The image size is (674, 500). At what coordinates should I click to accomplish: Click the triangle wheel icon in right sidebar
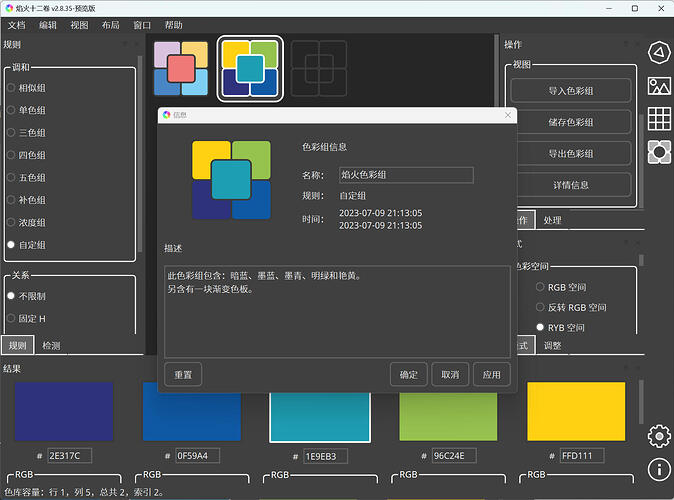click(x=659, y=52)
